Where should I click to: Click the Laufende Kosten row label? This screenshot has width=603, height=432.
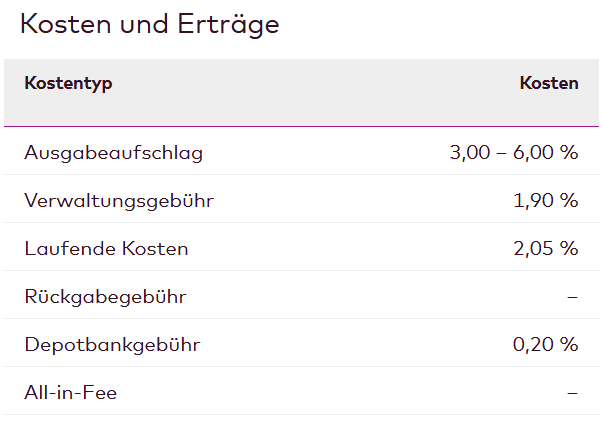coord(106,248)
